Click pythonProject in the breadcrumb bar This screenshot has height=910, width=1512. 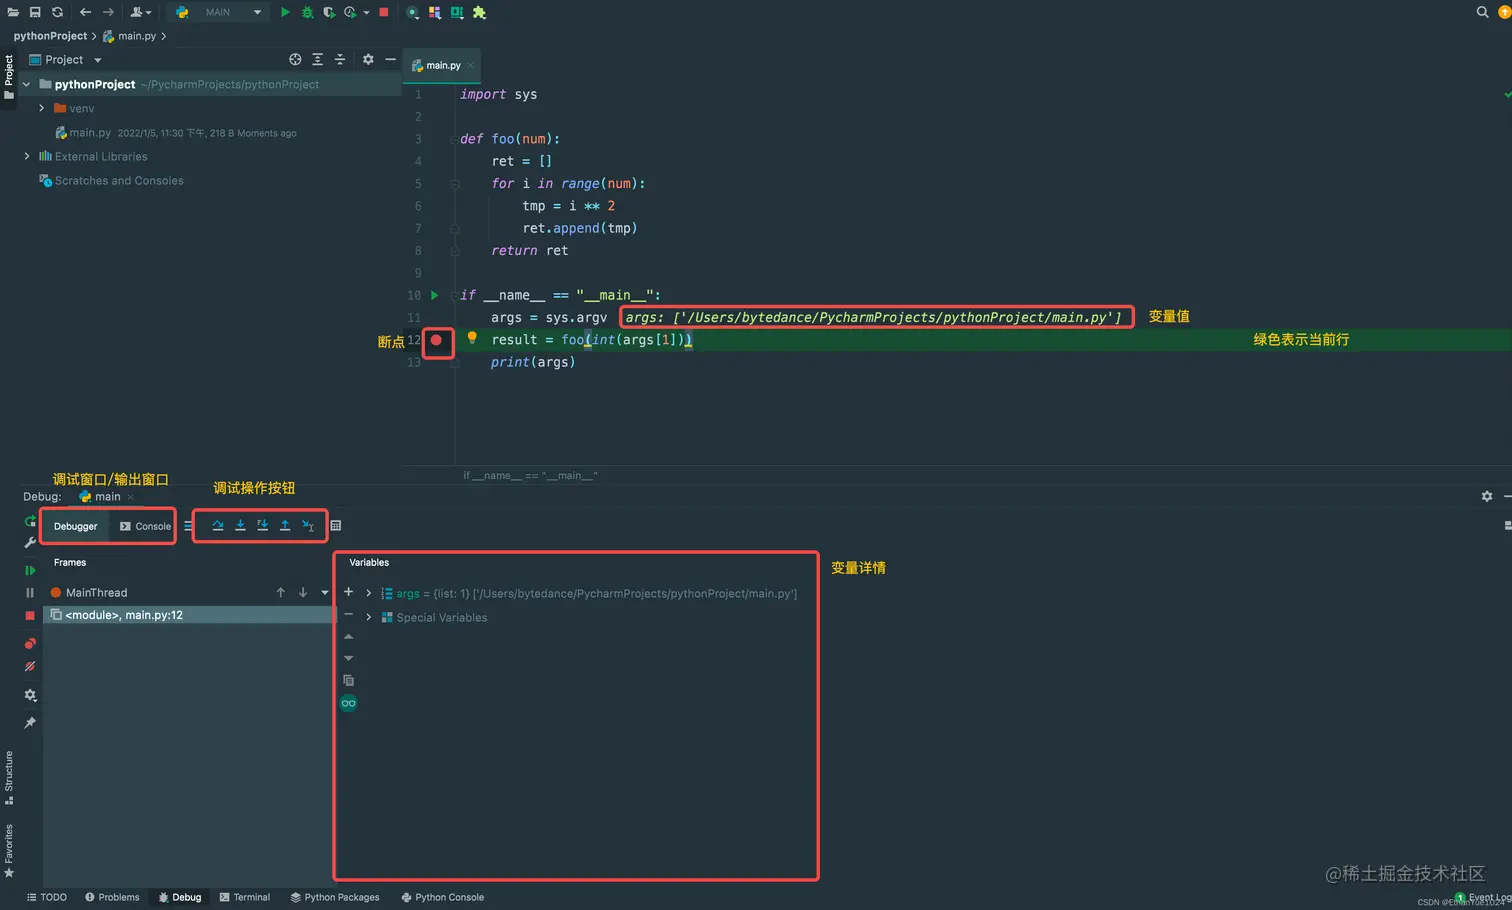(x=50, y=36)
